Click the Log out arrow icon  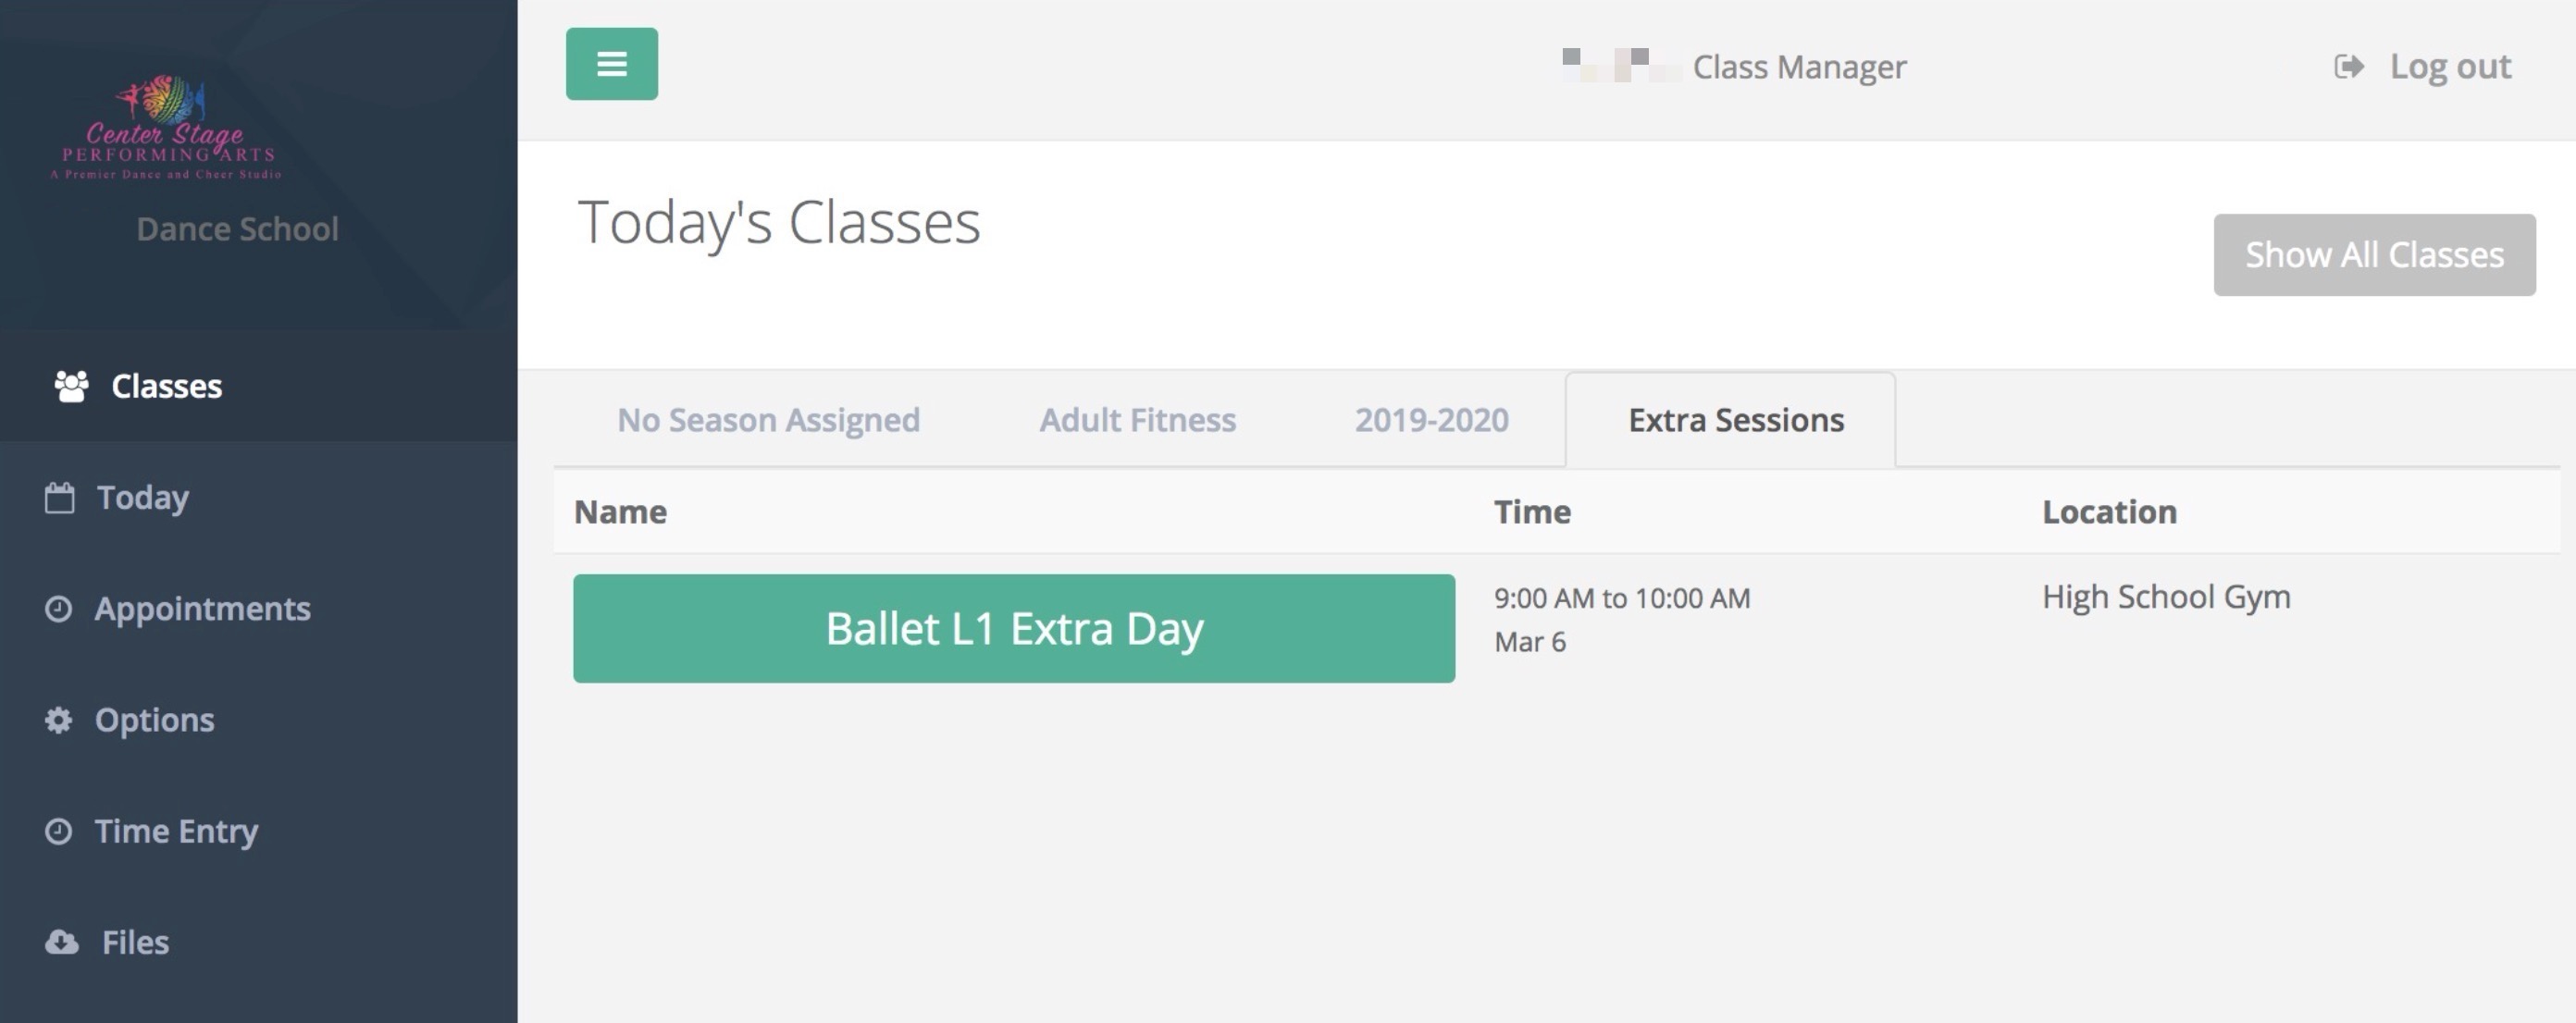point(2349,67)
